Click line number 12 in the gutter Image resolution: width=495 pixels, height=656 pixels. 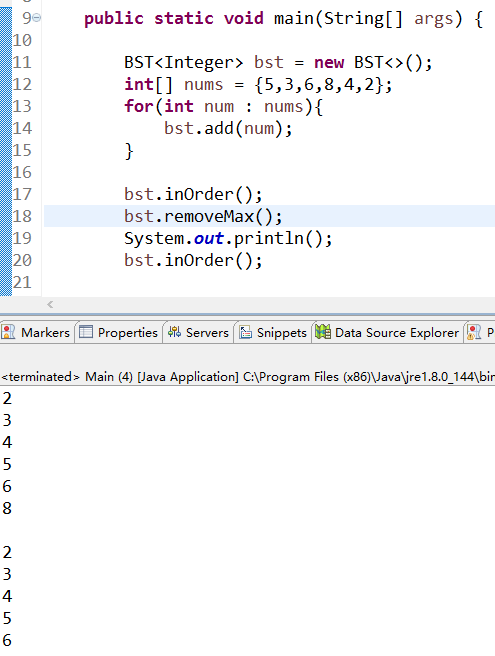pyautogui.click(x=22, y=85)
